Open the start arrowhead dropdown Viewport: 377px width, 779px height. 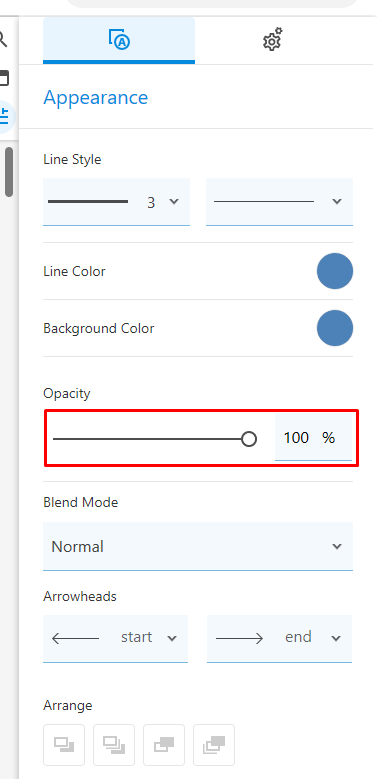pyautogui.click(x=115, y=638)
